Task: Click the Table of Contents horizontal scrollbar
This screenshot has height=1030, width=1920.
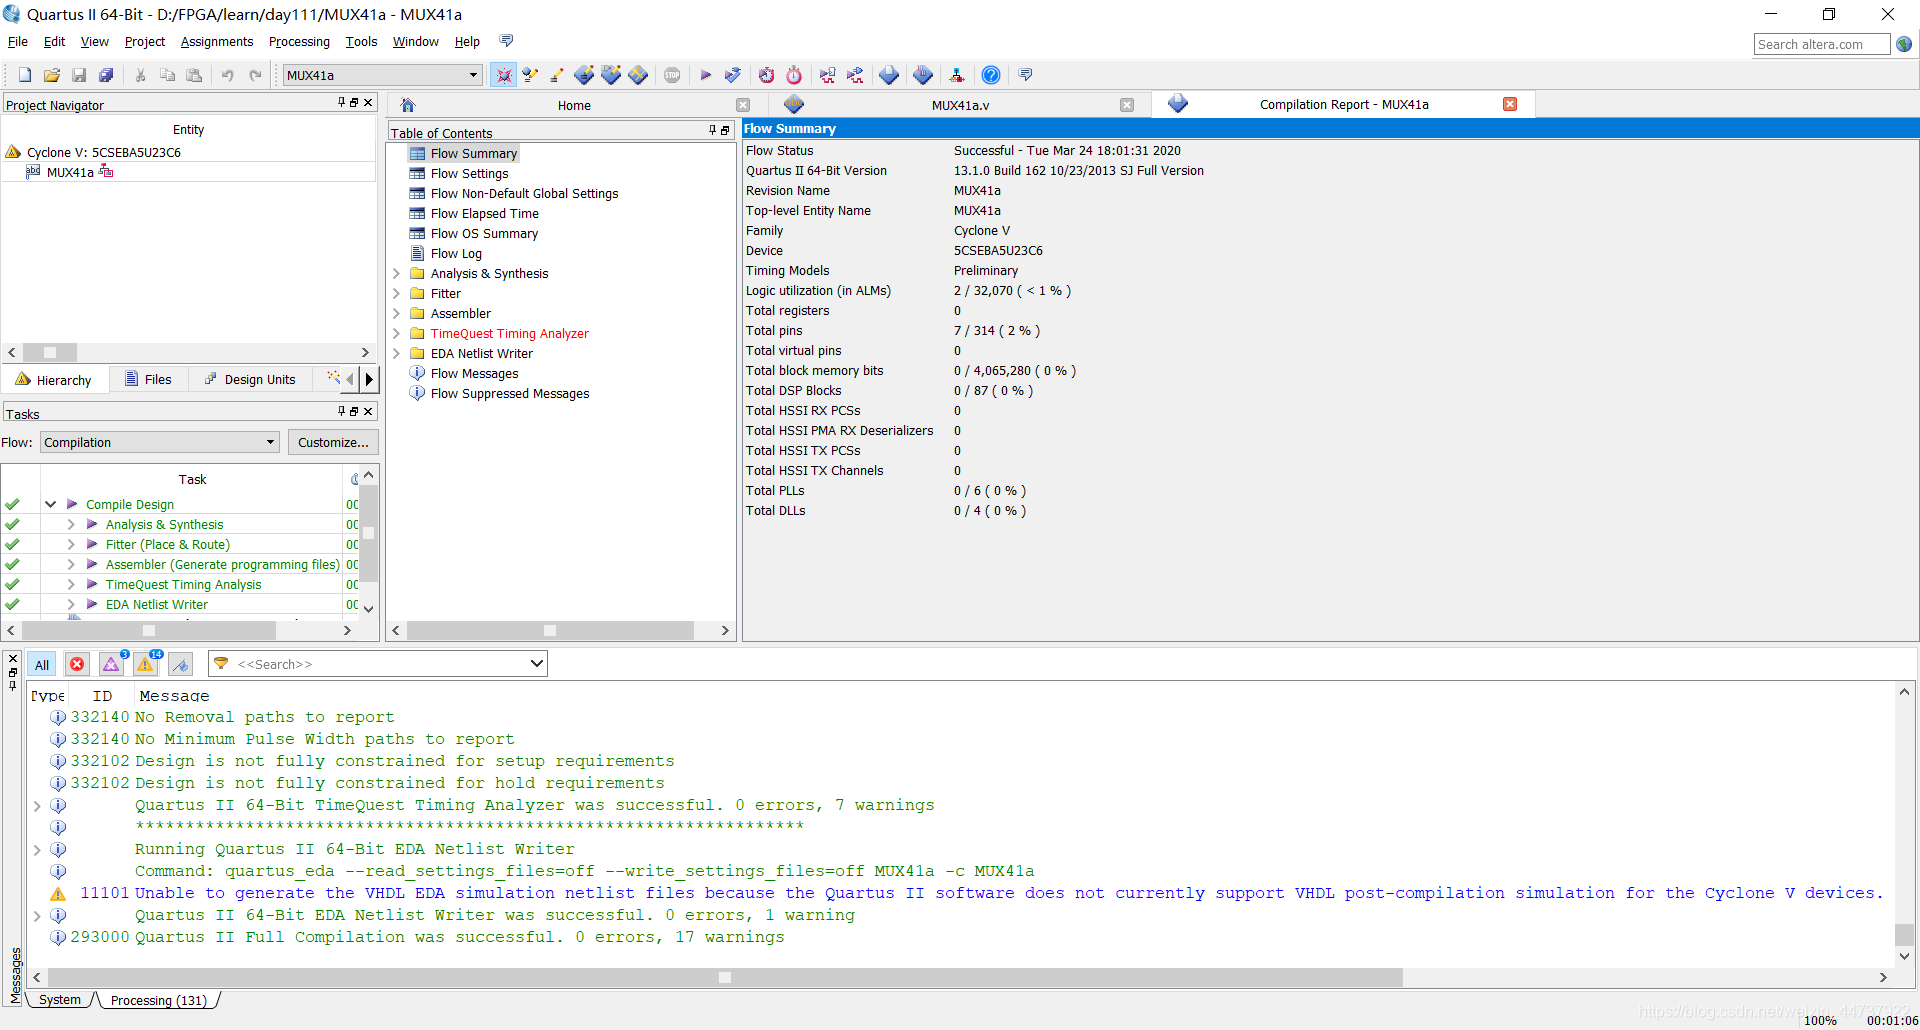Action: (x=550, y=630)
